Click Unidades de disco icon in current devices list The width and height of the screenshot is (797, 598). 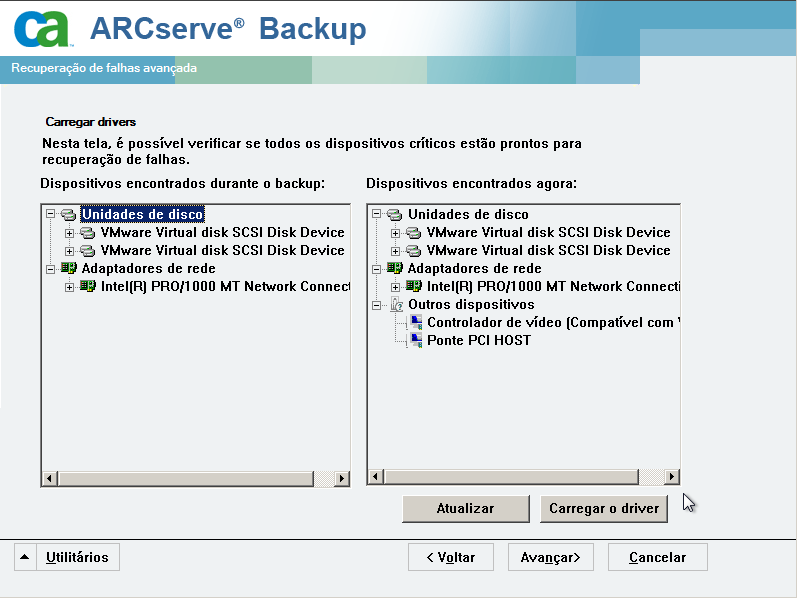tap(394, 214)
